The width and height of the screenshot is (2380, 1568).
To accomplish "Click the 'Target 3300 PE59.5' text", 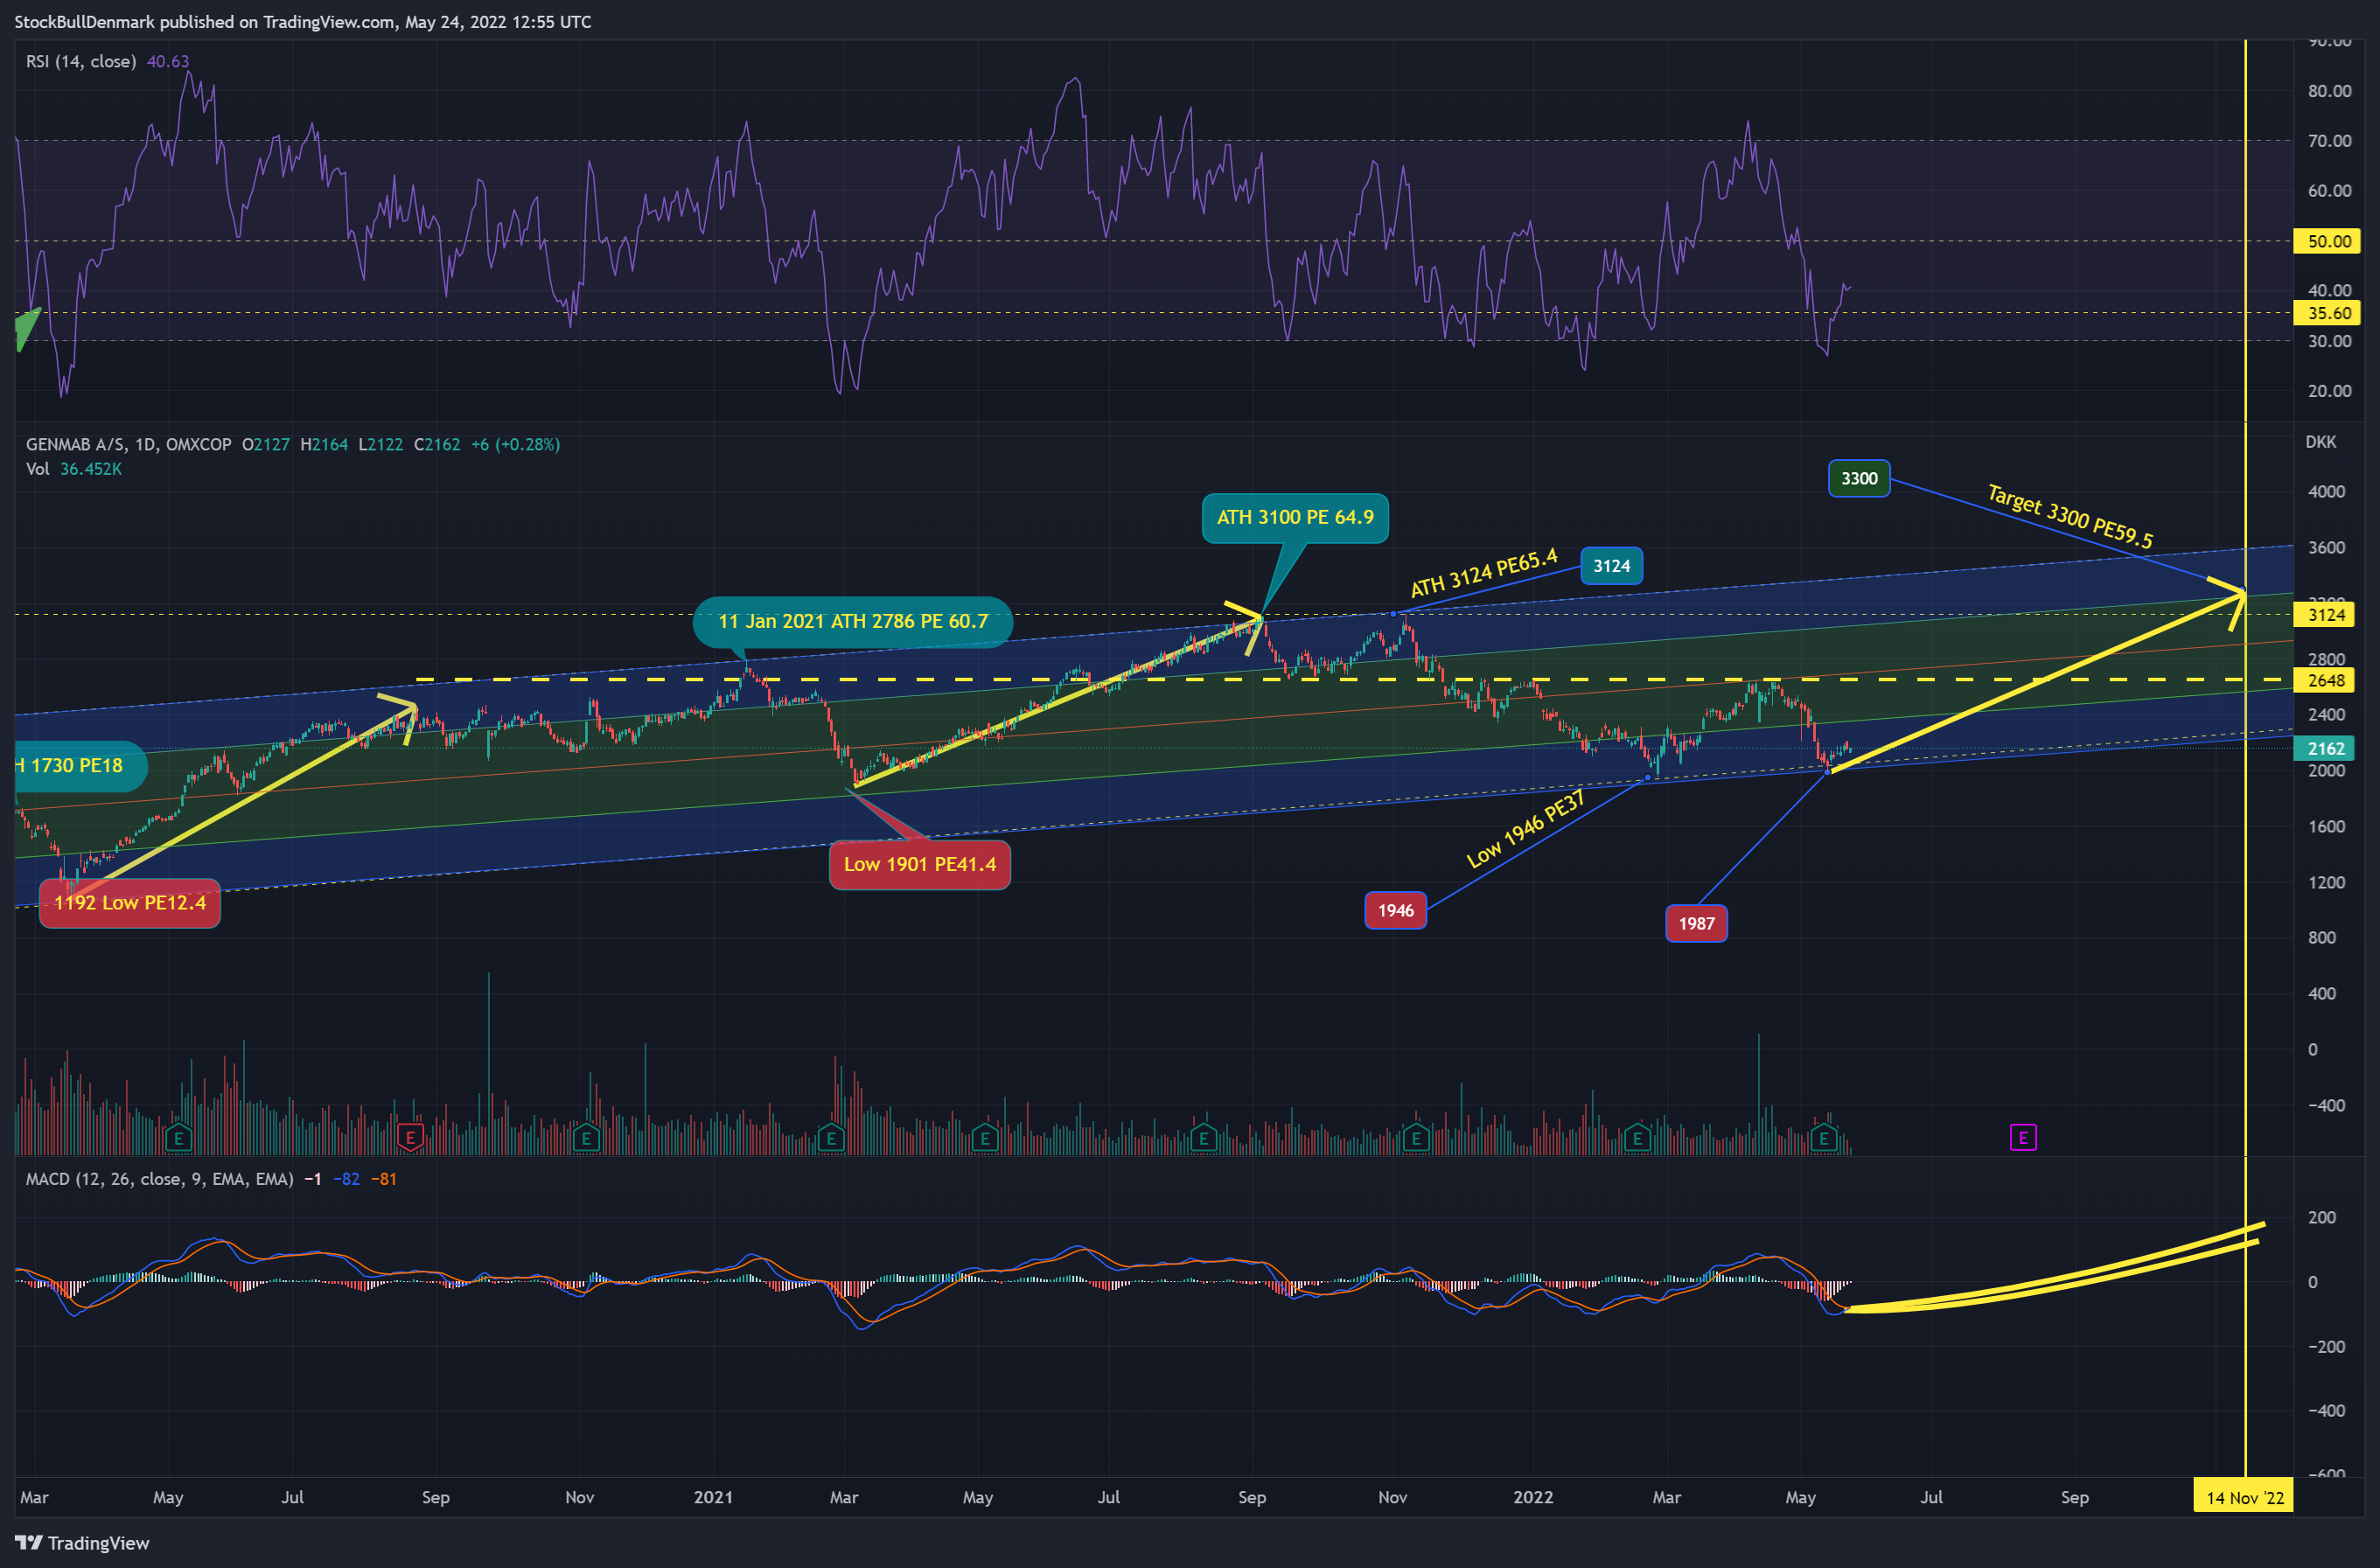I will 2070,516.
